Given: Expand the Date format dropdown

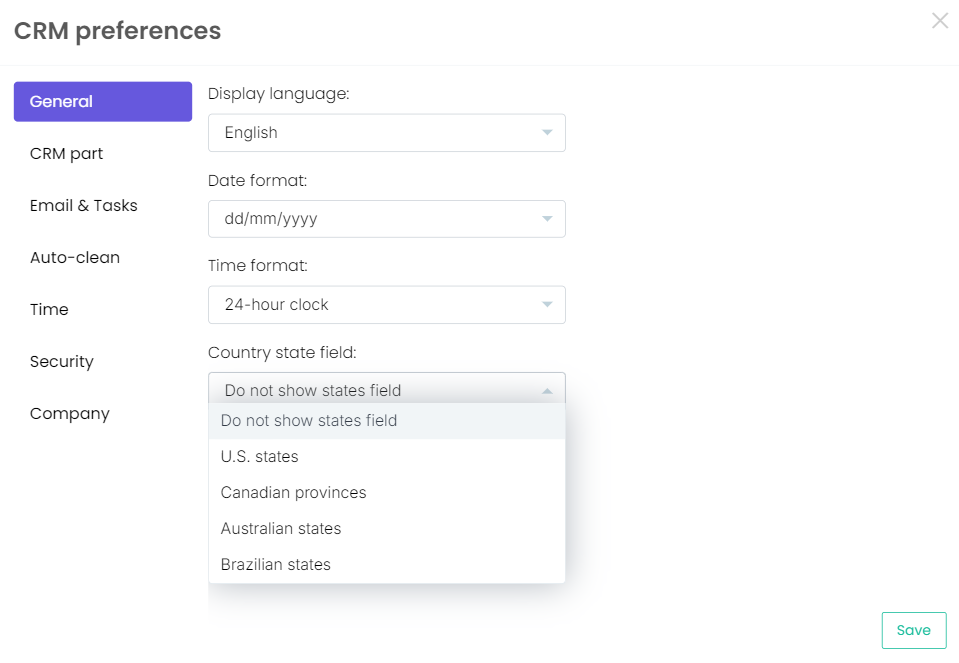Looking at the screenshot, I should pyautogui.click(x=386, y=219).
